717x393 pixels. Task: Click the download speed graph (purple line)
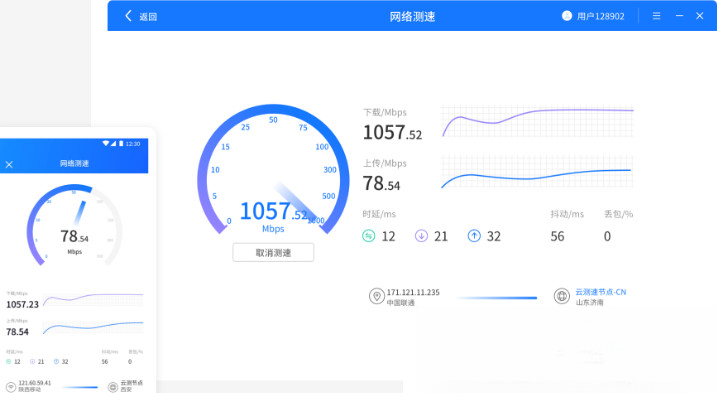[537, 122]
